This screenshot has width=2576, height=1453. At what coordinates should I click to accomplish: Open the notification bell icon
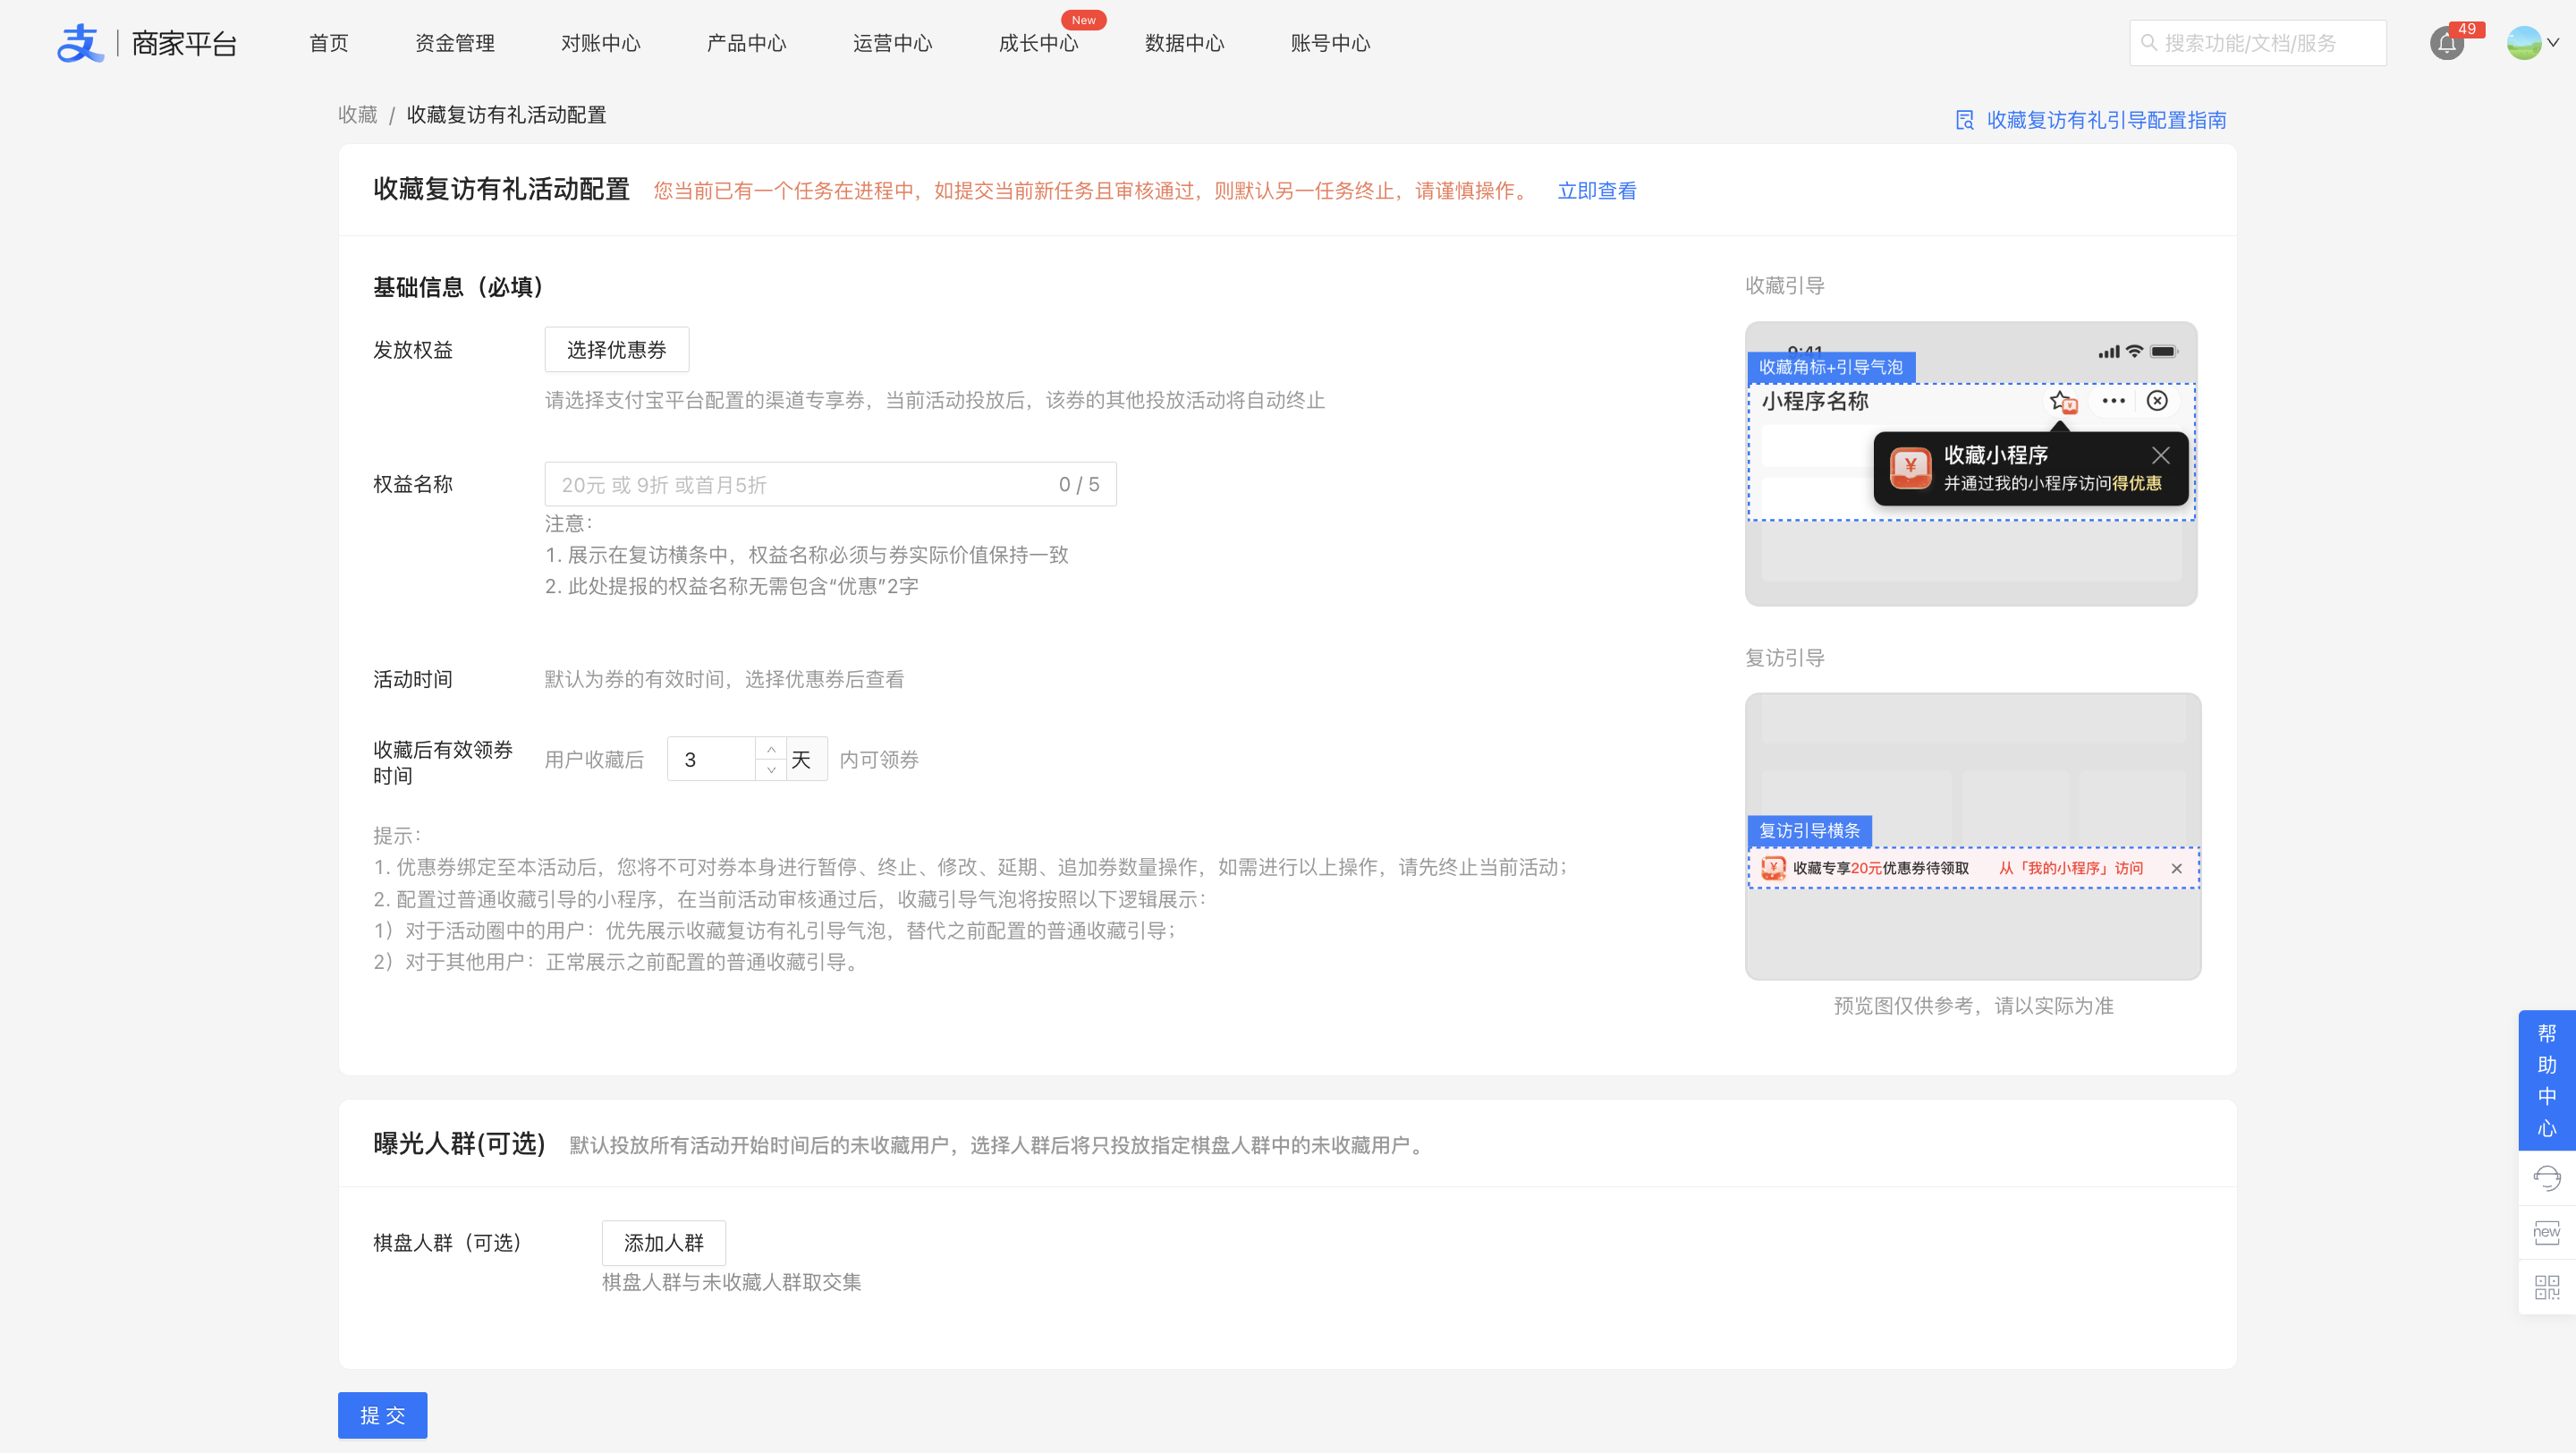point(2446,43)
